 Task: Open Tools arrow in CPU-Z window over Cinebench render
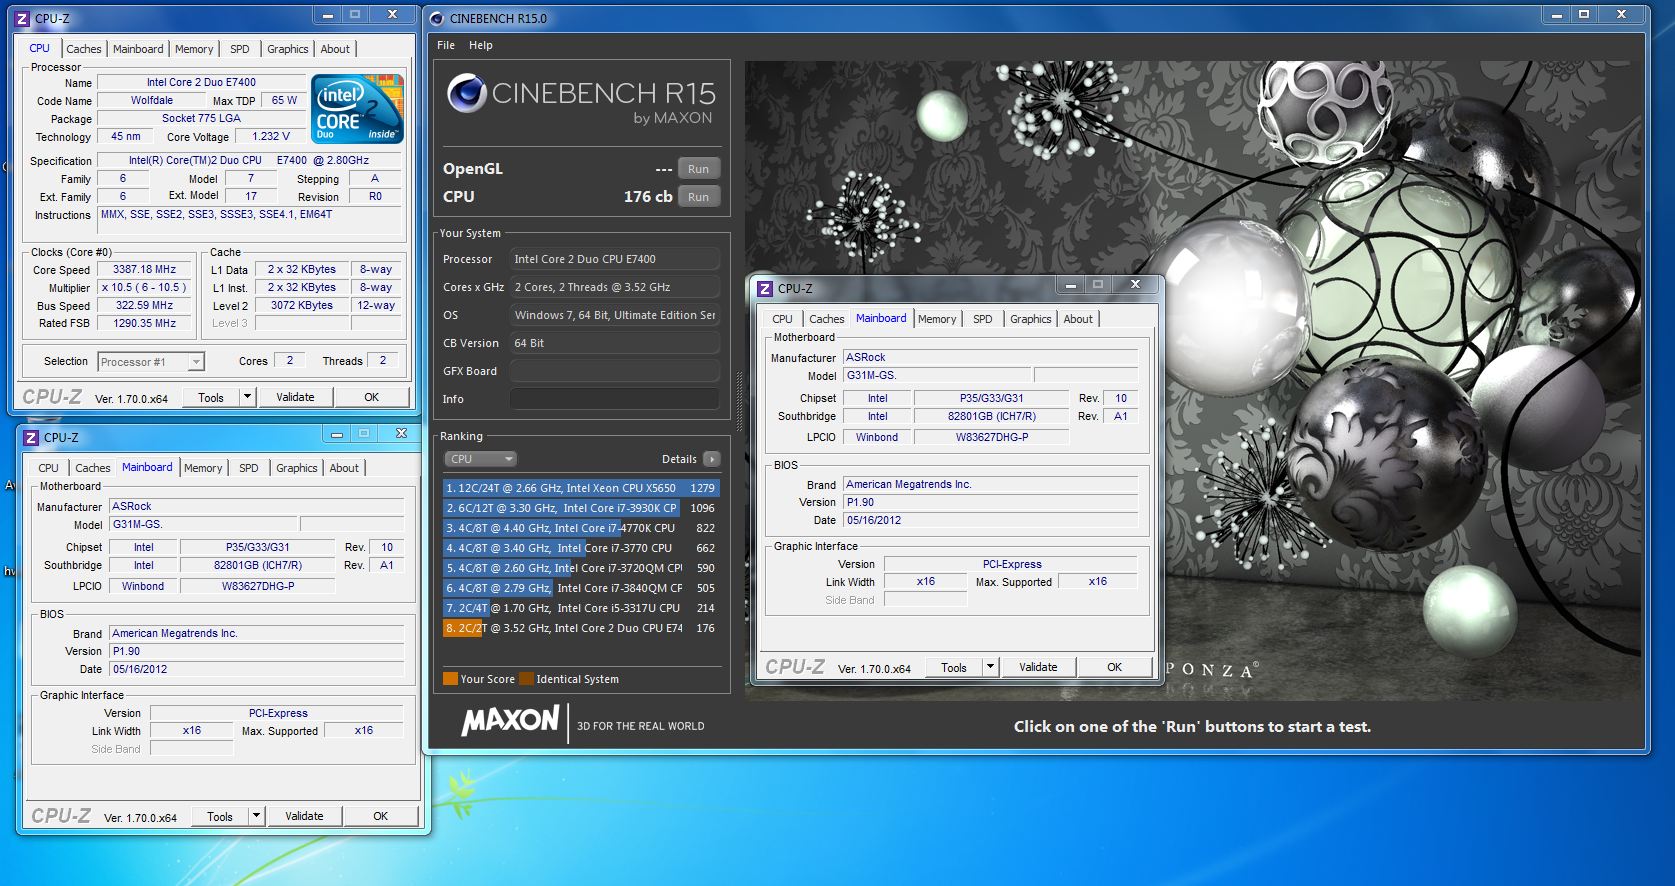[990, 667]
